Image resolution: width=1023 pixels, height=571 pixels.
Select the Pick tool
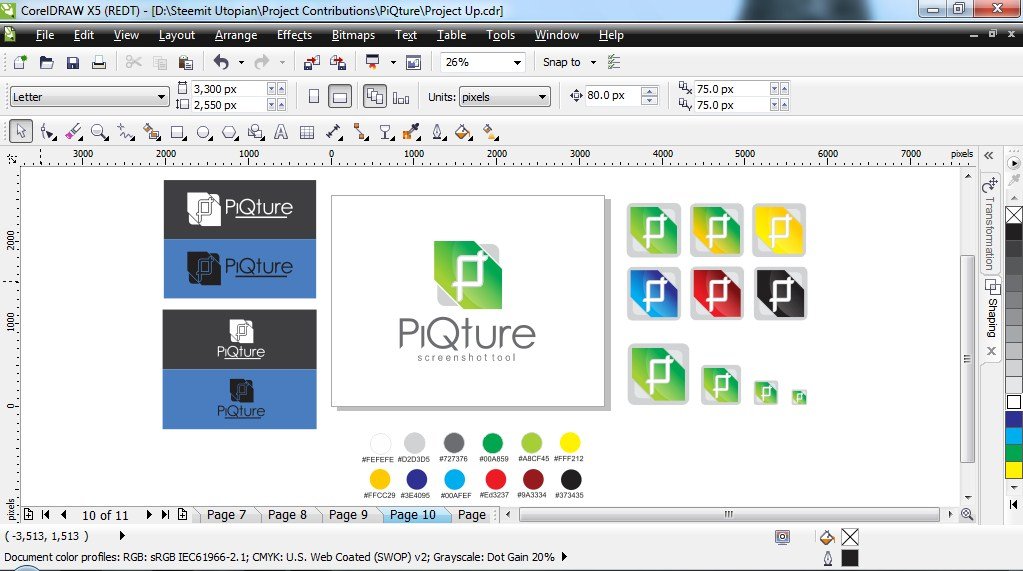click(x=21, y=132)
